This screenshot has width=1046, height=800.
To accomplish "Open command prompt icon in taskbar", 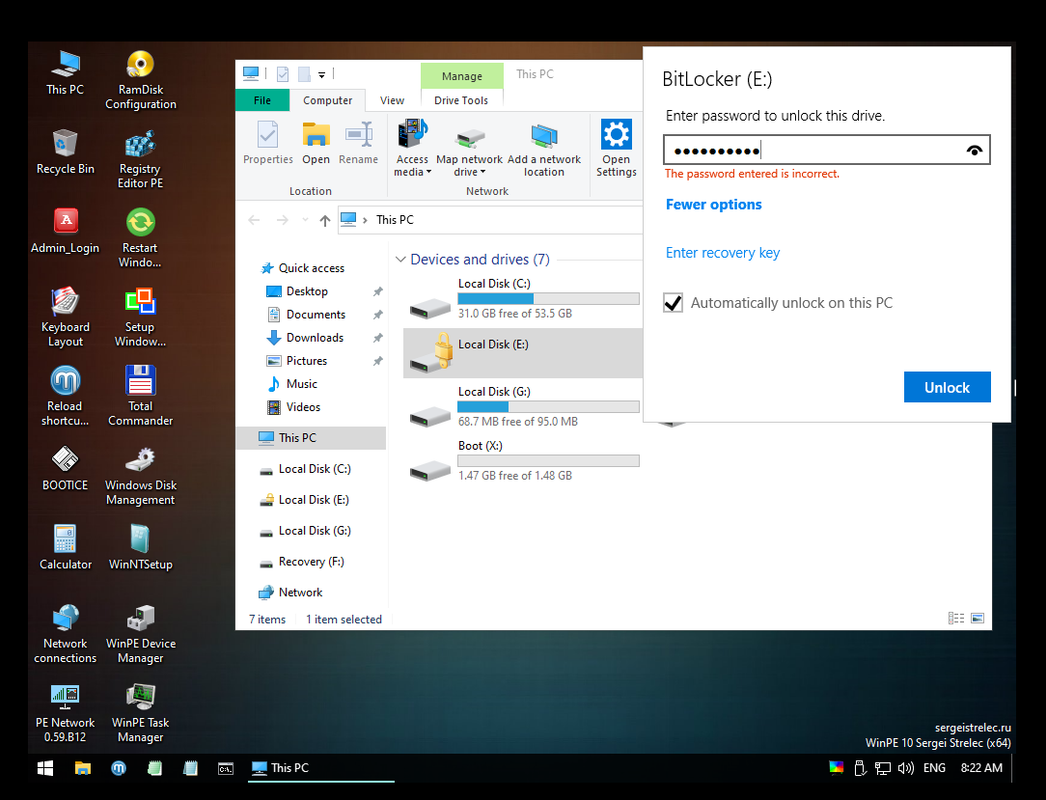I will [x=225, y=769].
